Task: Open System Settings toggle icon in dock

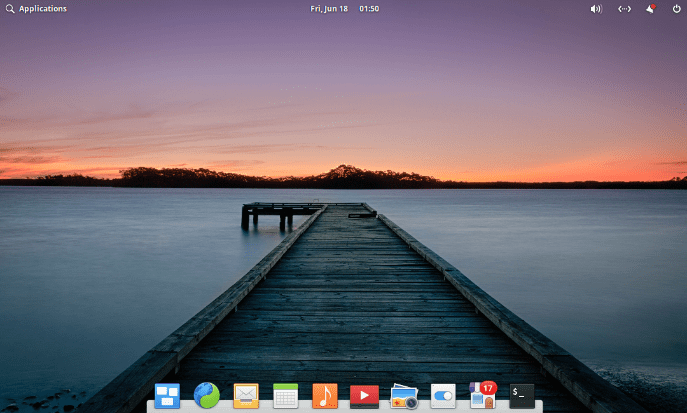Action: [443, 396]
